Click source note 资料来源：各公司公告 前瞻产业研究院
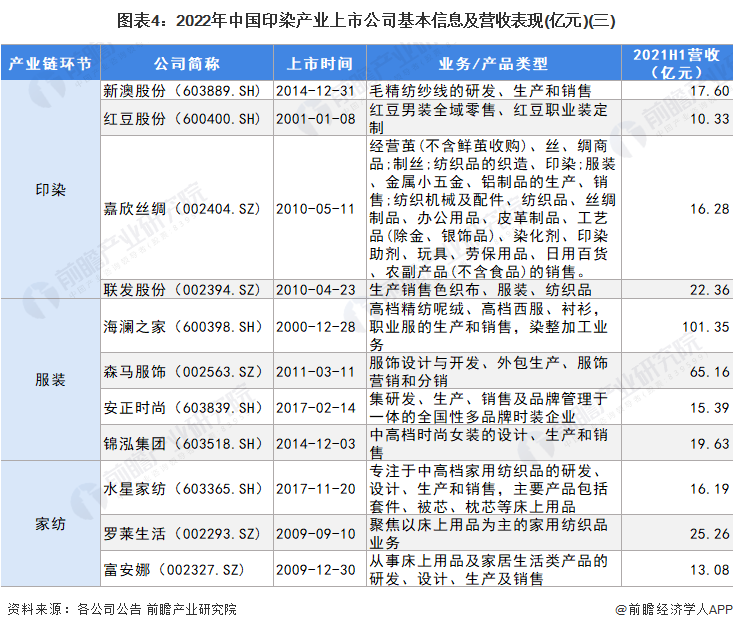 122,609
